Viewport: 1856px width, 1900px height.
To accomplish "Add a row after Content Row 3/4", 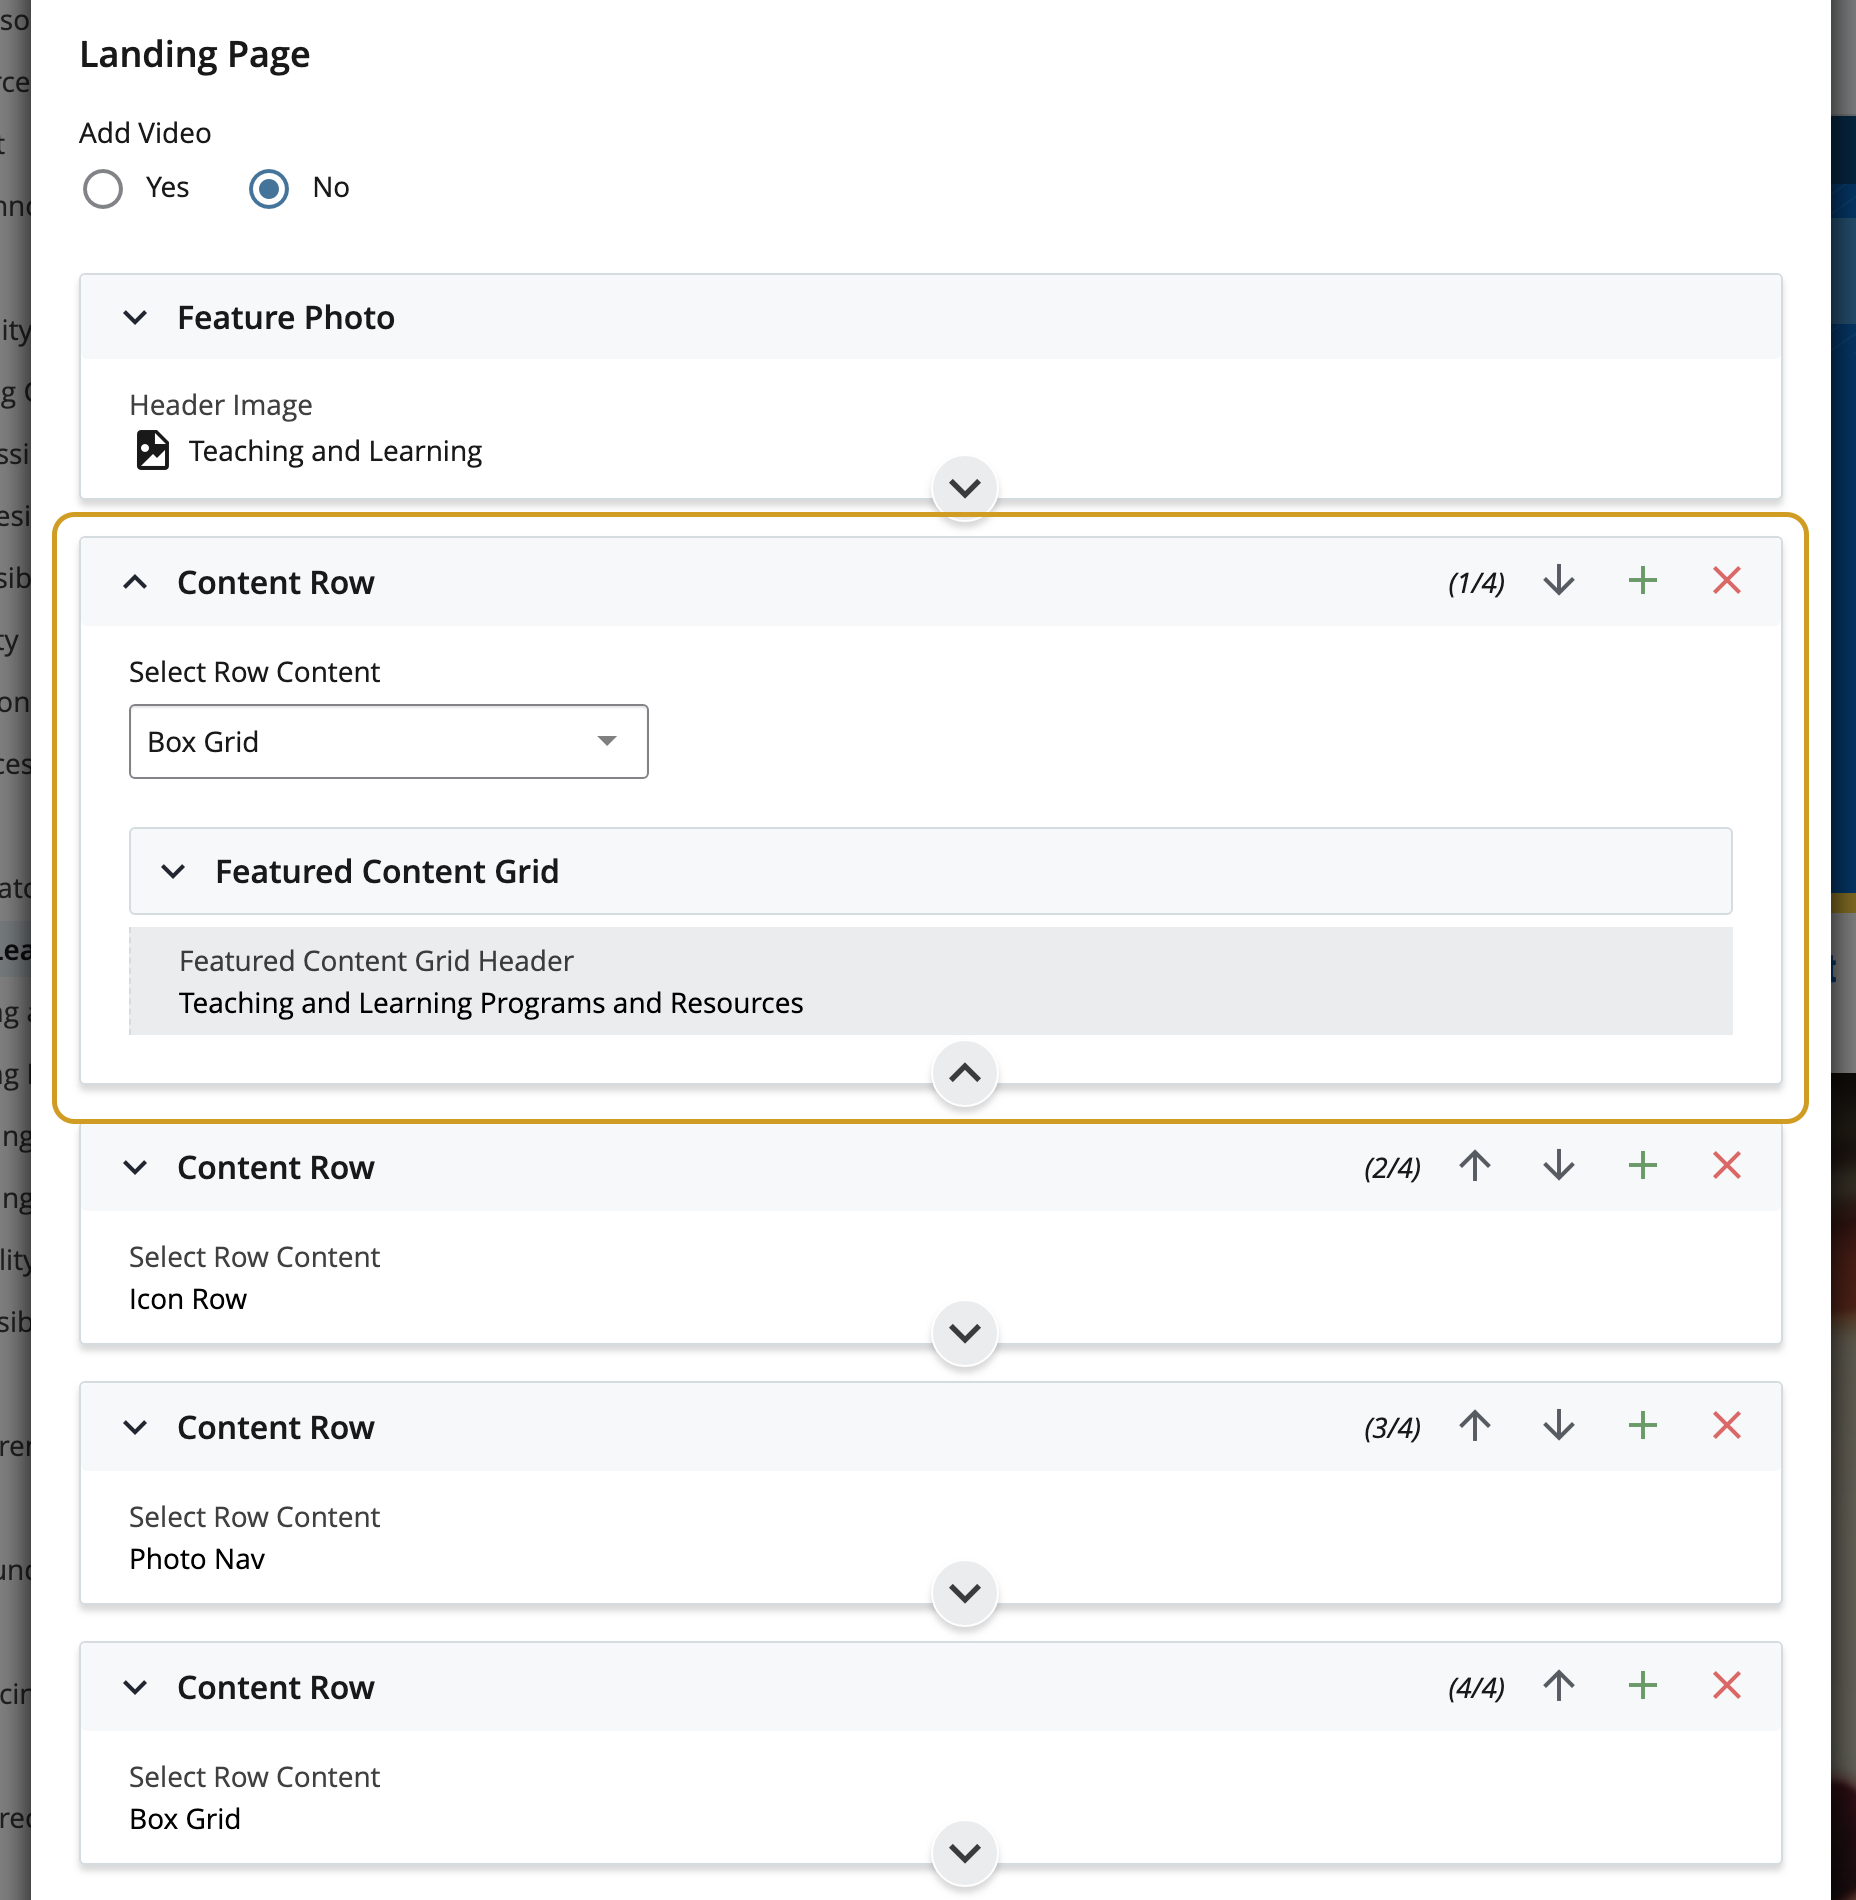I will [x=1643, y=1426].
